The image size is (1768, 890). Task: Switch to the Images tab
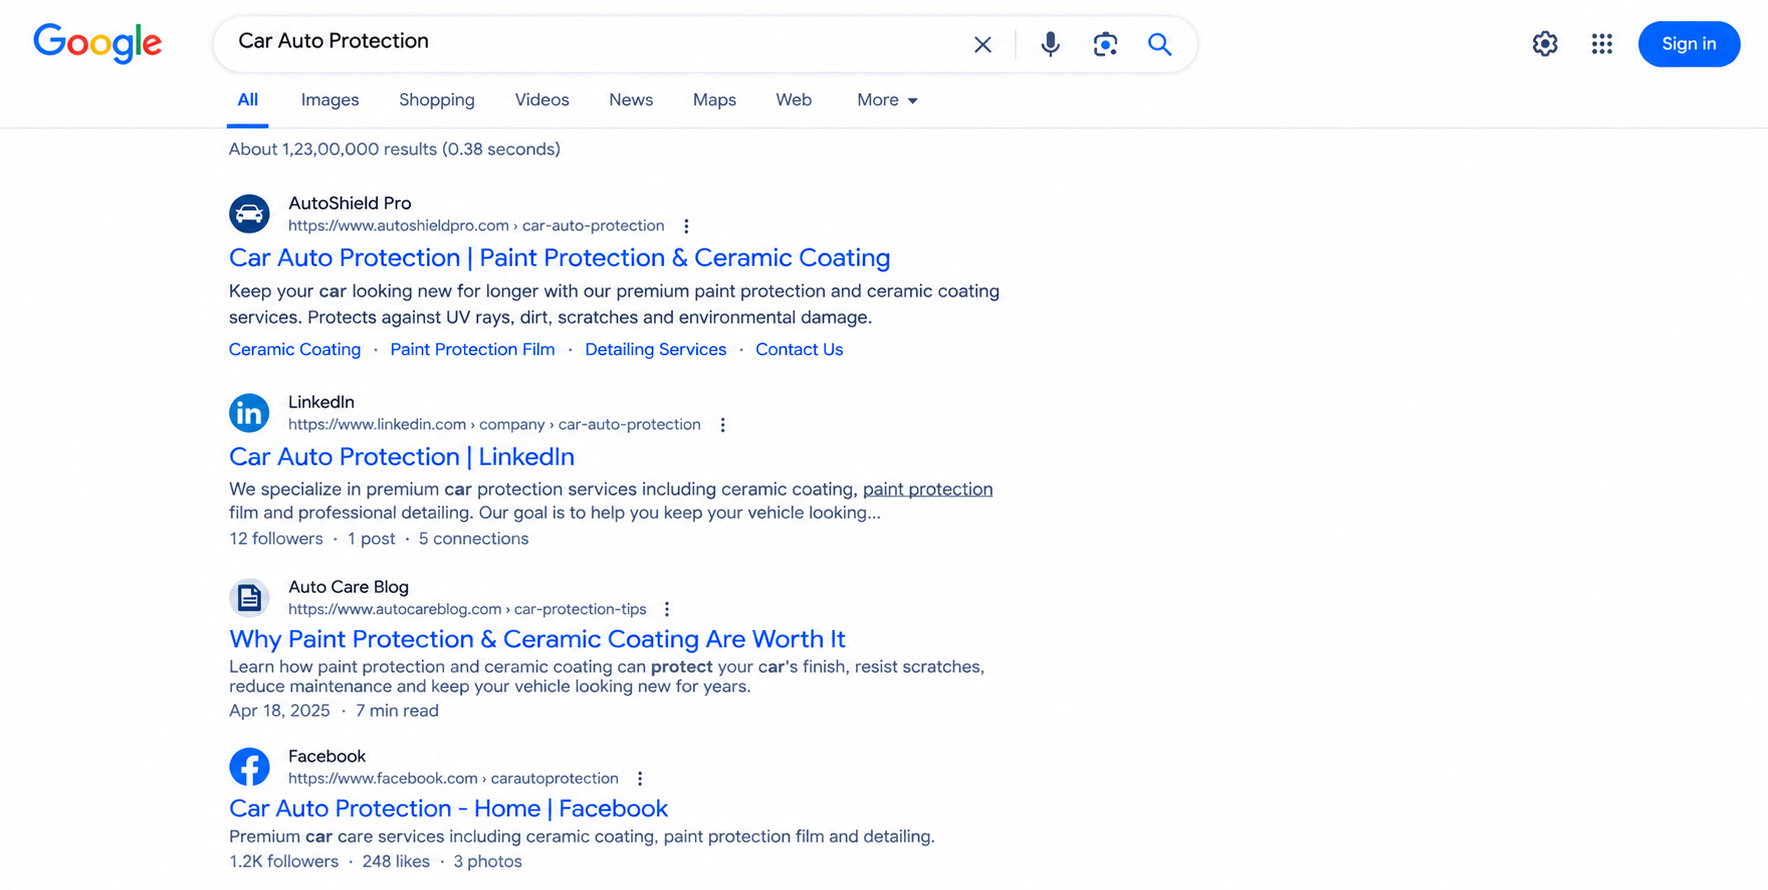[330, 100]
